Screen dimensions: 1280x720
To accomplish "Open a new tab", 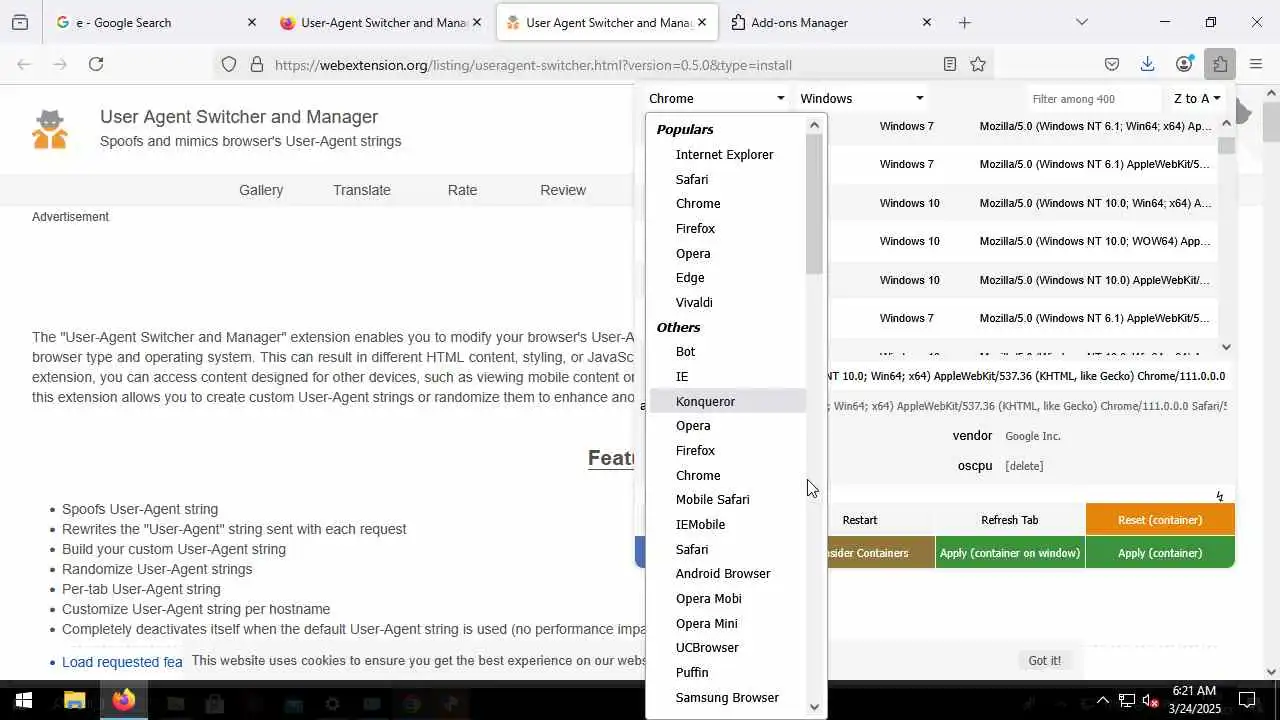I will tap(964, 22).
